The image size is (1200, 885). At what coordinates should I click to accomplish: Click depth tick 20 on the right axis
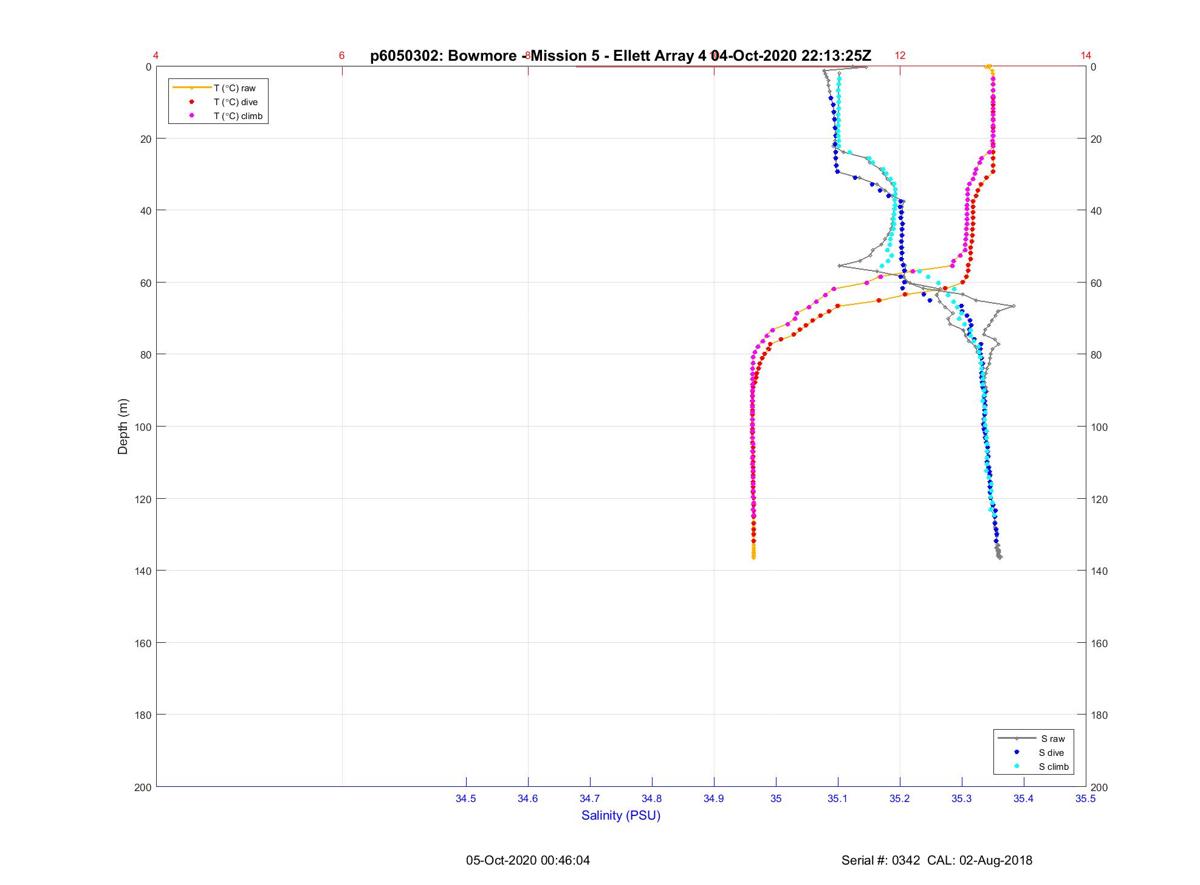[x=1097, y=139]
